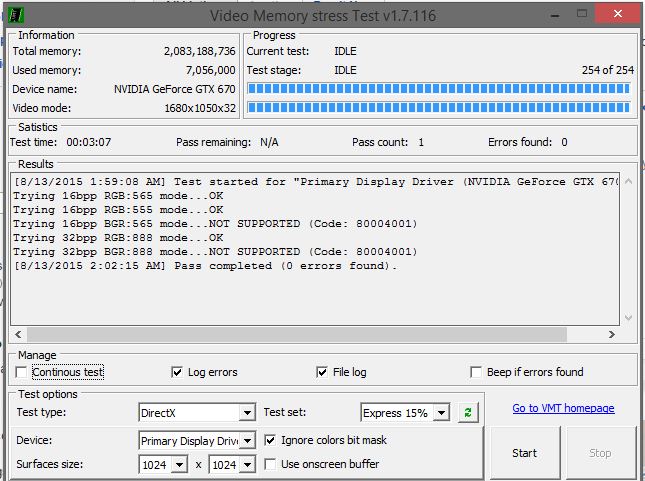Click the horizontal scrollbar thumb in Results

(297, 335)
